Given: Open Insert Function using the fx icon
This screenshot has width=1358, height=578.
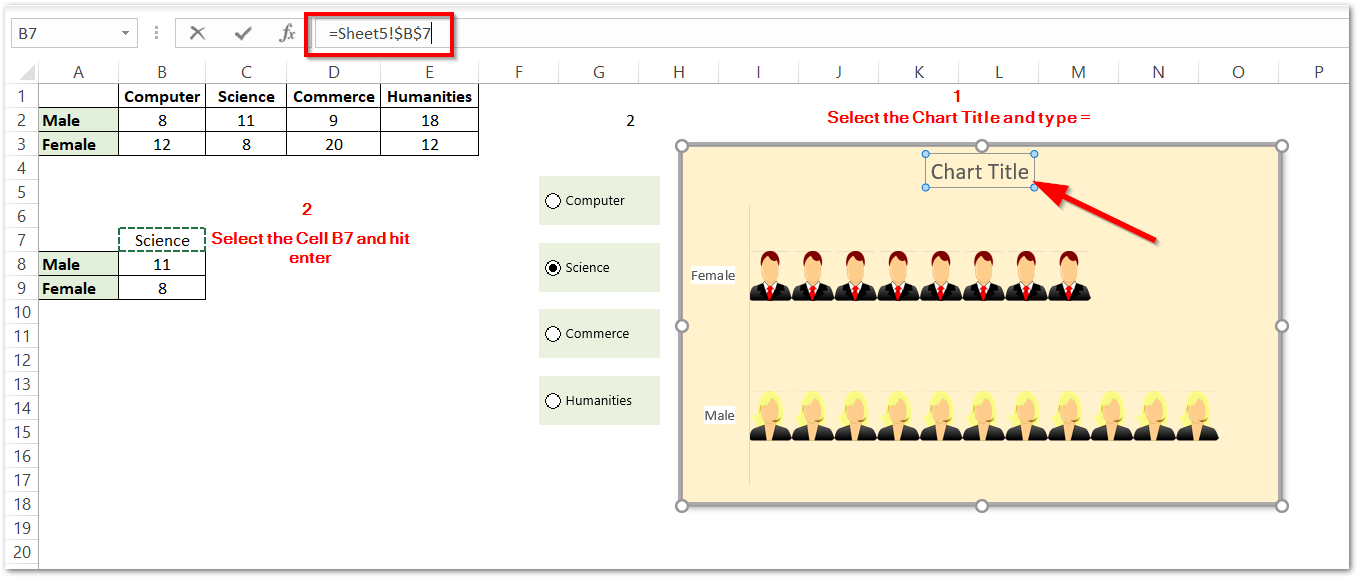Looking at the screenshot, I should [285, 32].
